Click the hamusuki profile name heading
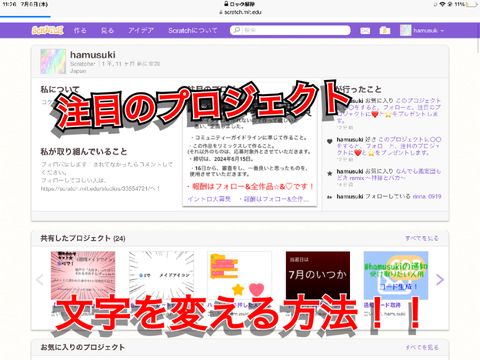 coord(93,55)
